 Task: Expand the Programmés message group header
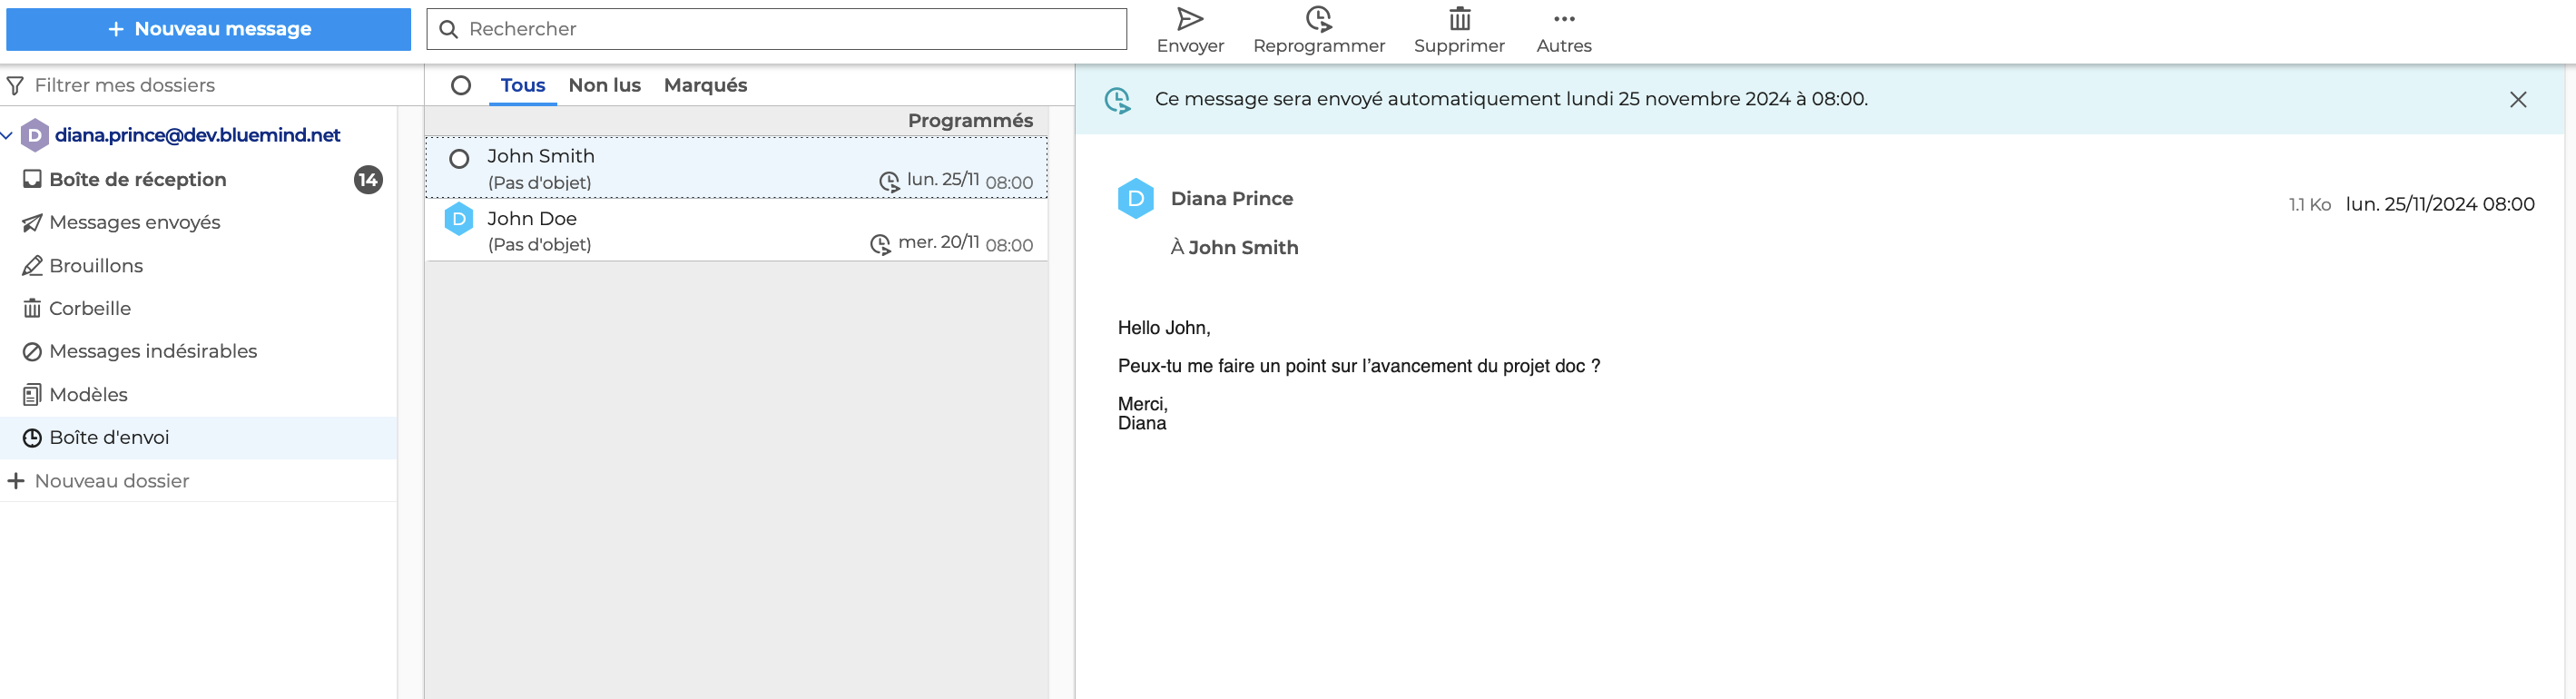click(969, 121)
